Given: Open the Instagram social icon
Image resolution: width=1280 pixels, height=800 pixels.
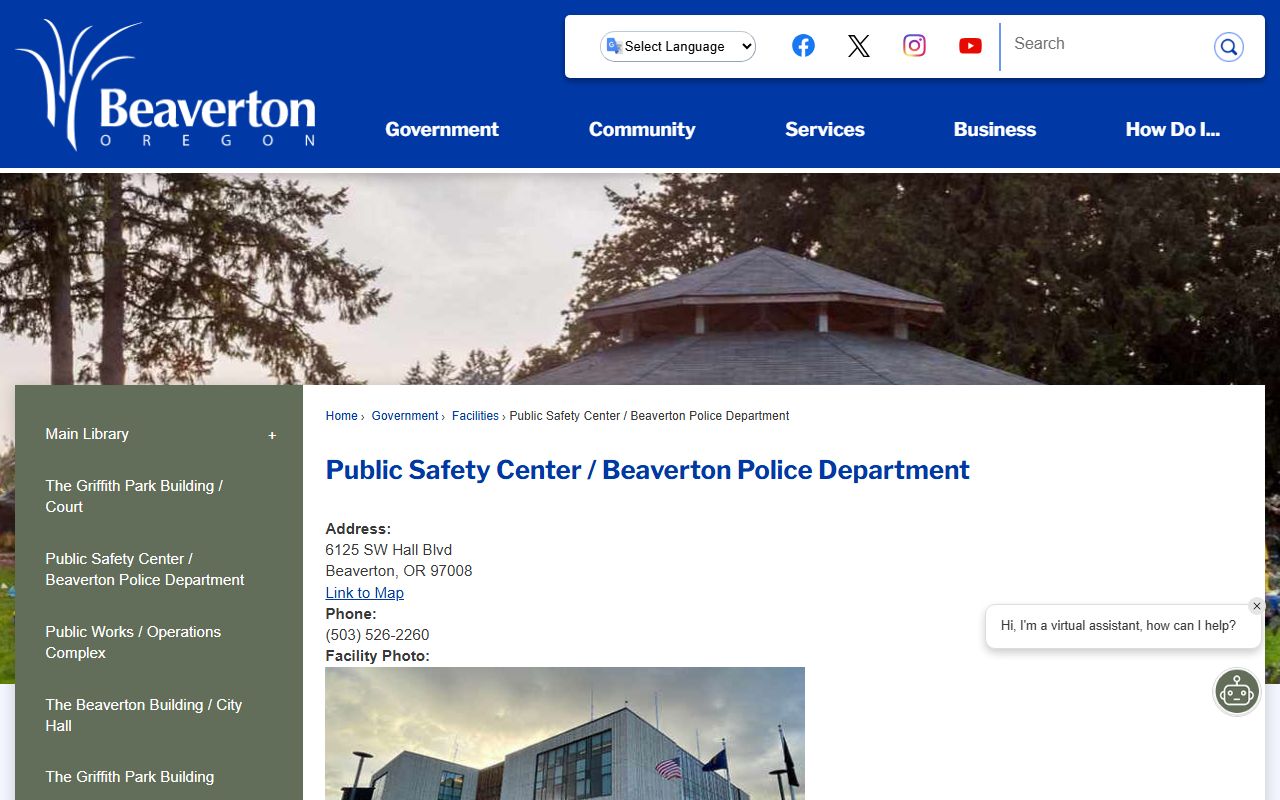Looking at the screenshot, I should pyautogui.click(x=914, y=45).
